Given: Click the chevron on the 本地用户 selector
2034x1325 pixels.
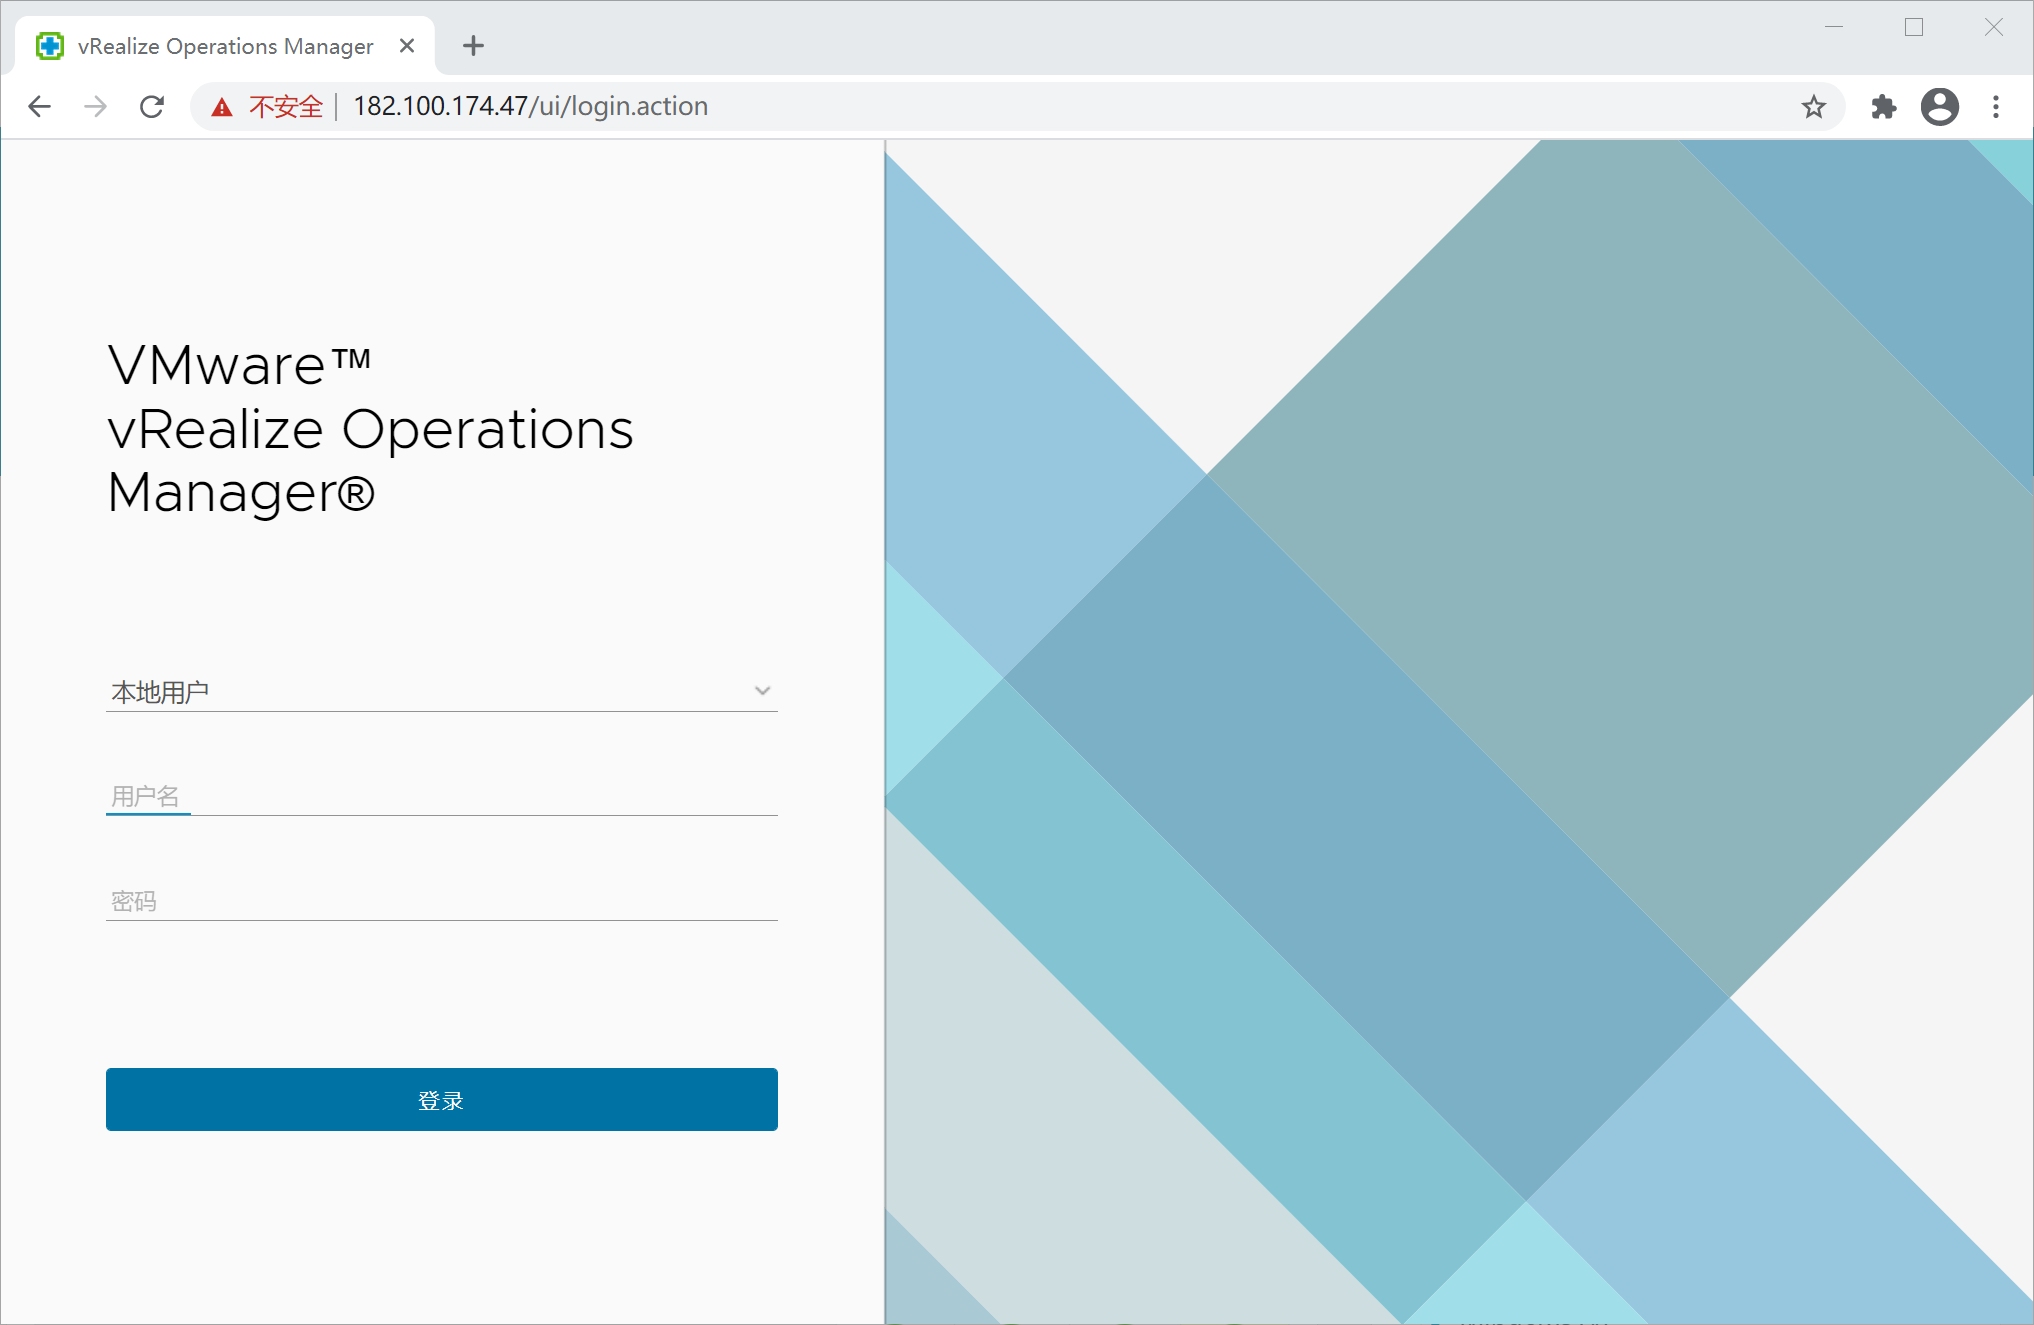Looking at the screenshot, I should coord(762,691).
